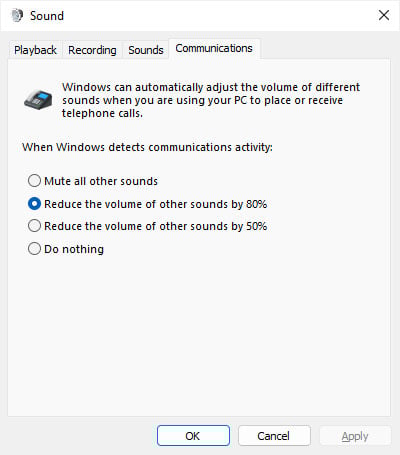Dismiss the dialog with Cancel
The height and width of the screenshot is (455, 400).
(x=274, y=436)
